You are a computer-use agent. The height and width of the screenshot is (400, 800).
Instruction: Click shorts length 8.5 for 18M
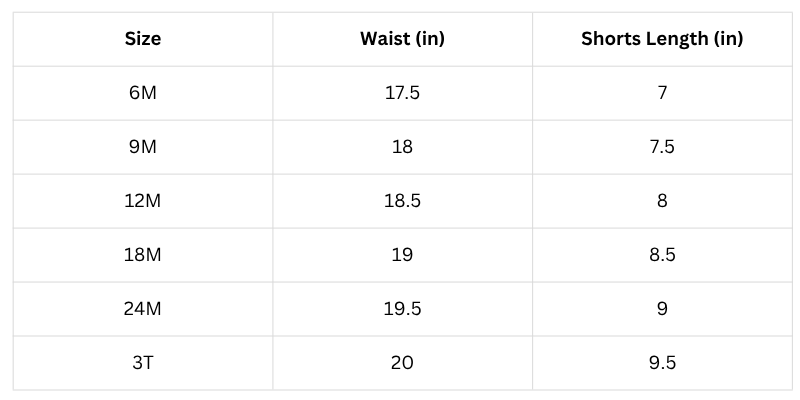tap(662, 255)
